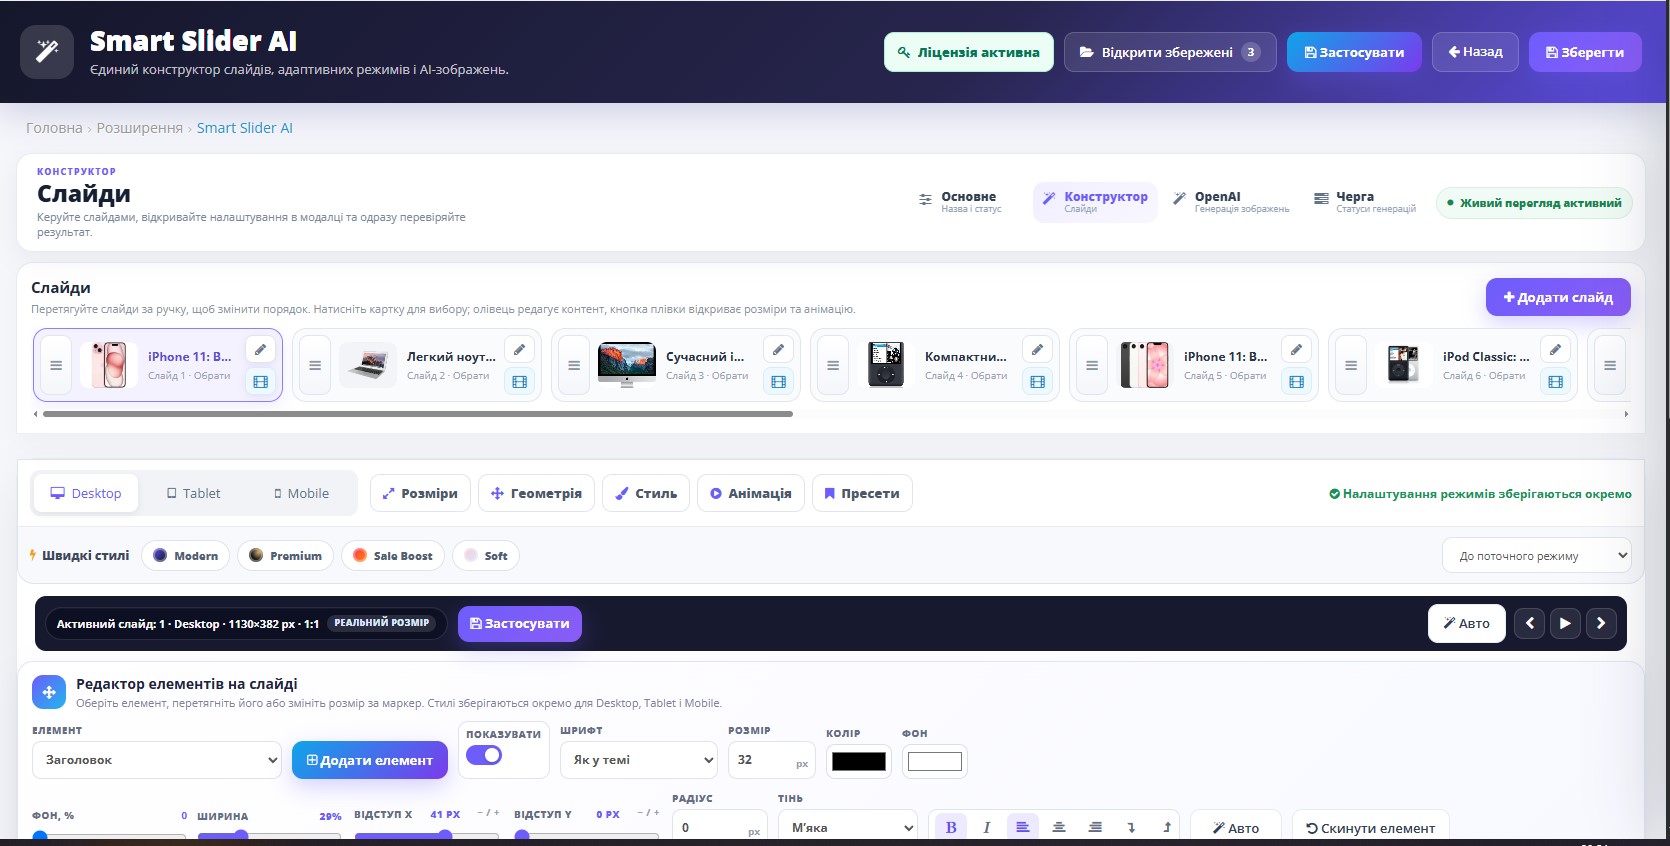Toggle italic text formatting
The height and width of the screenshot is (846, 1670).
click(987, 827)
